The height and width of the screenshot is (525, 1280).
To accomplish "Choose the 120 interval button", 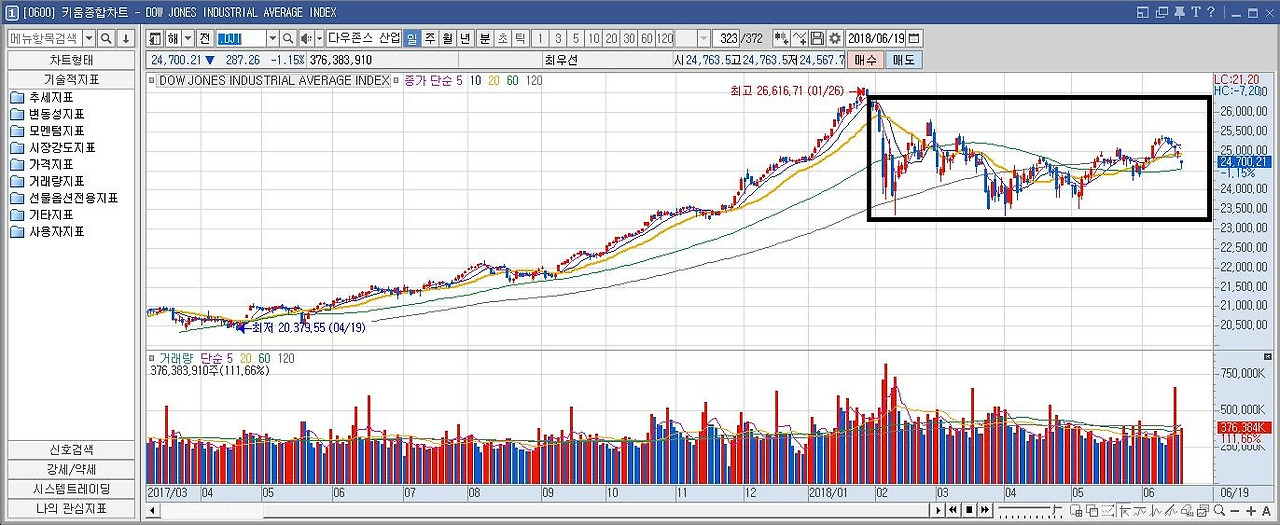I will pos(665,38).
